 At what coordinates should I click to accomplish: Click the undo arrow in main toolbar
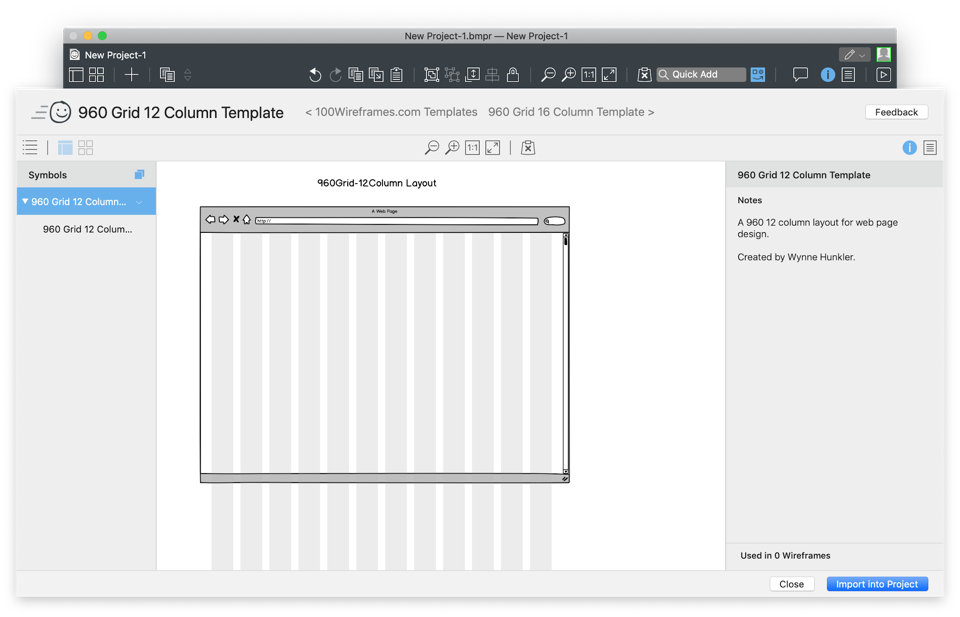pyautogui.click(x=315, y=75)
